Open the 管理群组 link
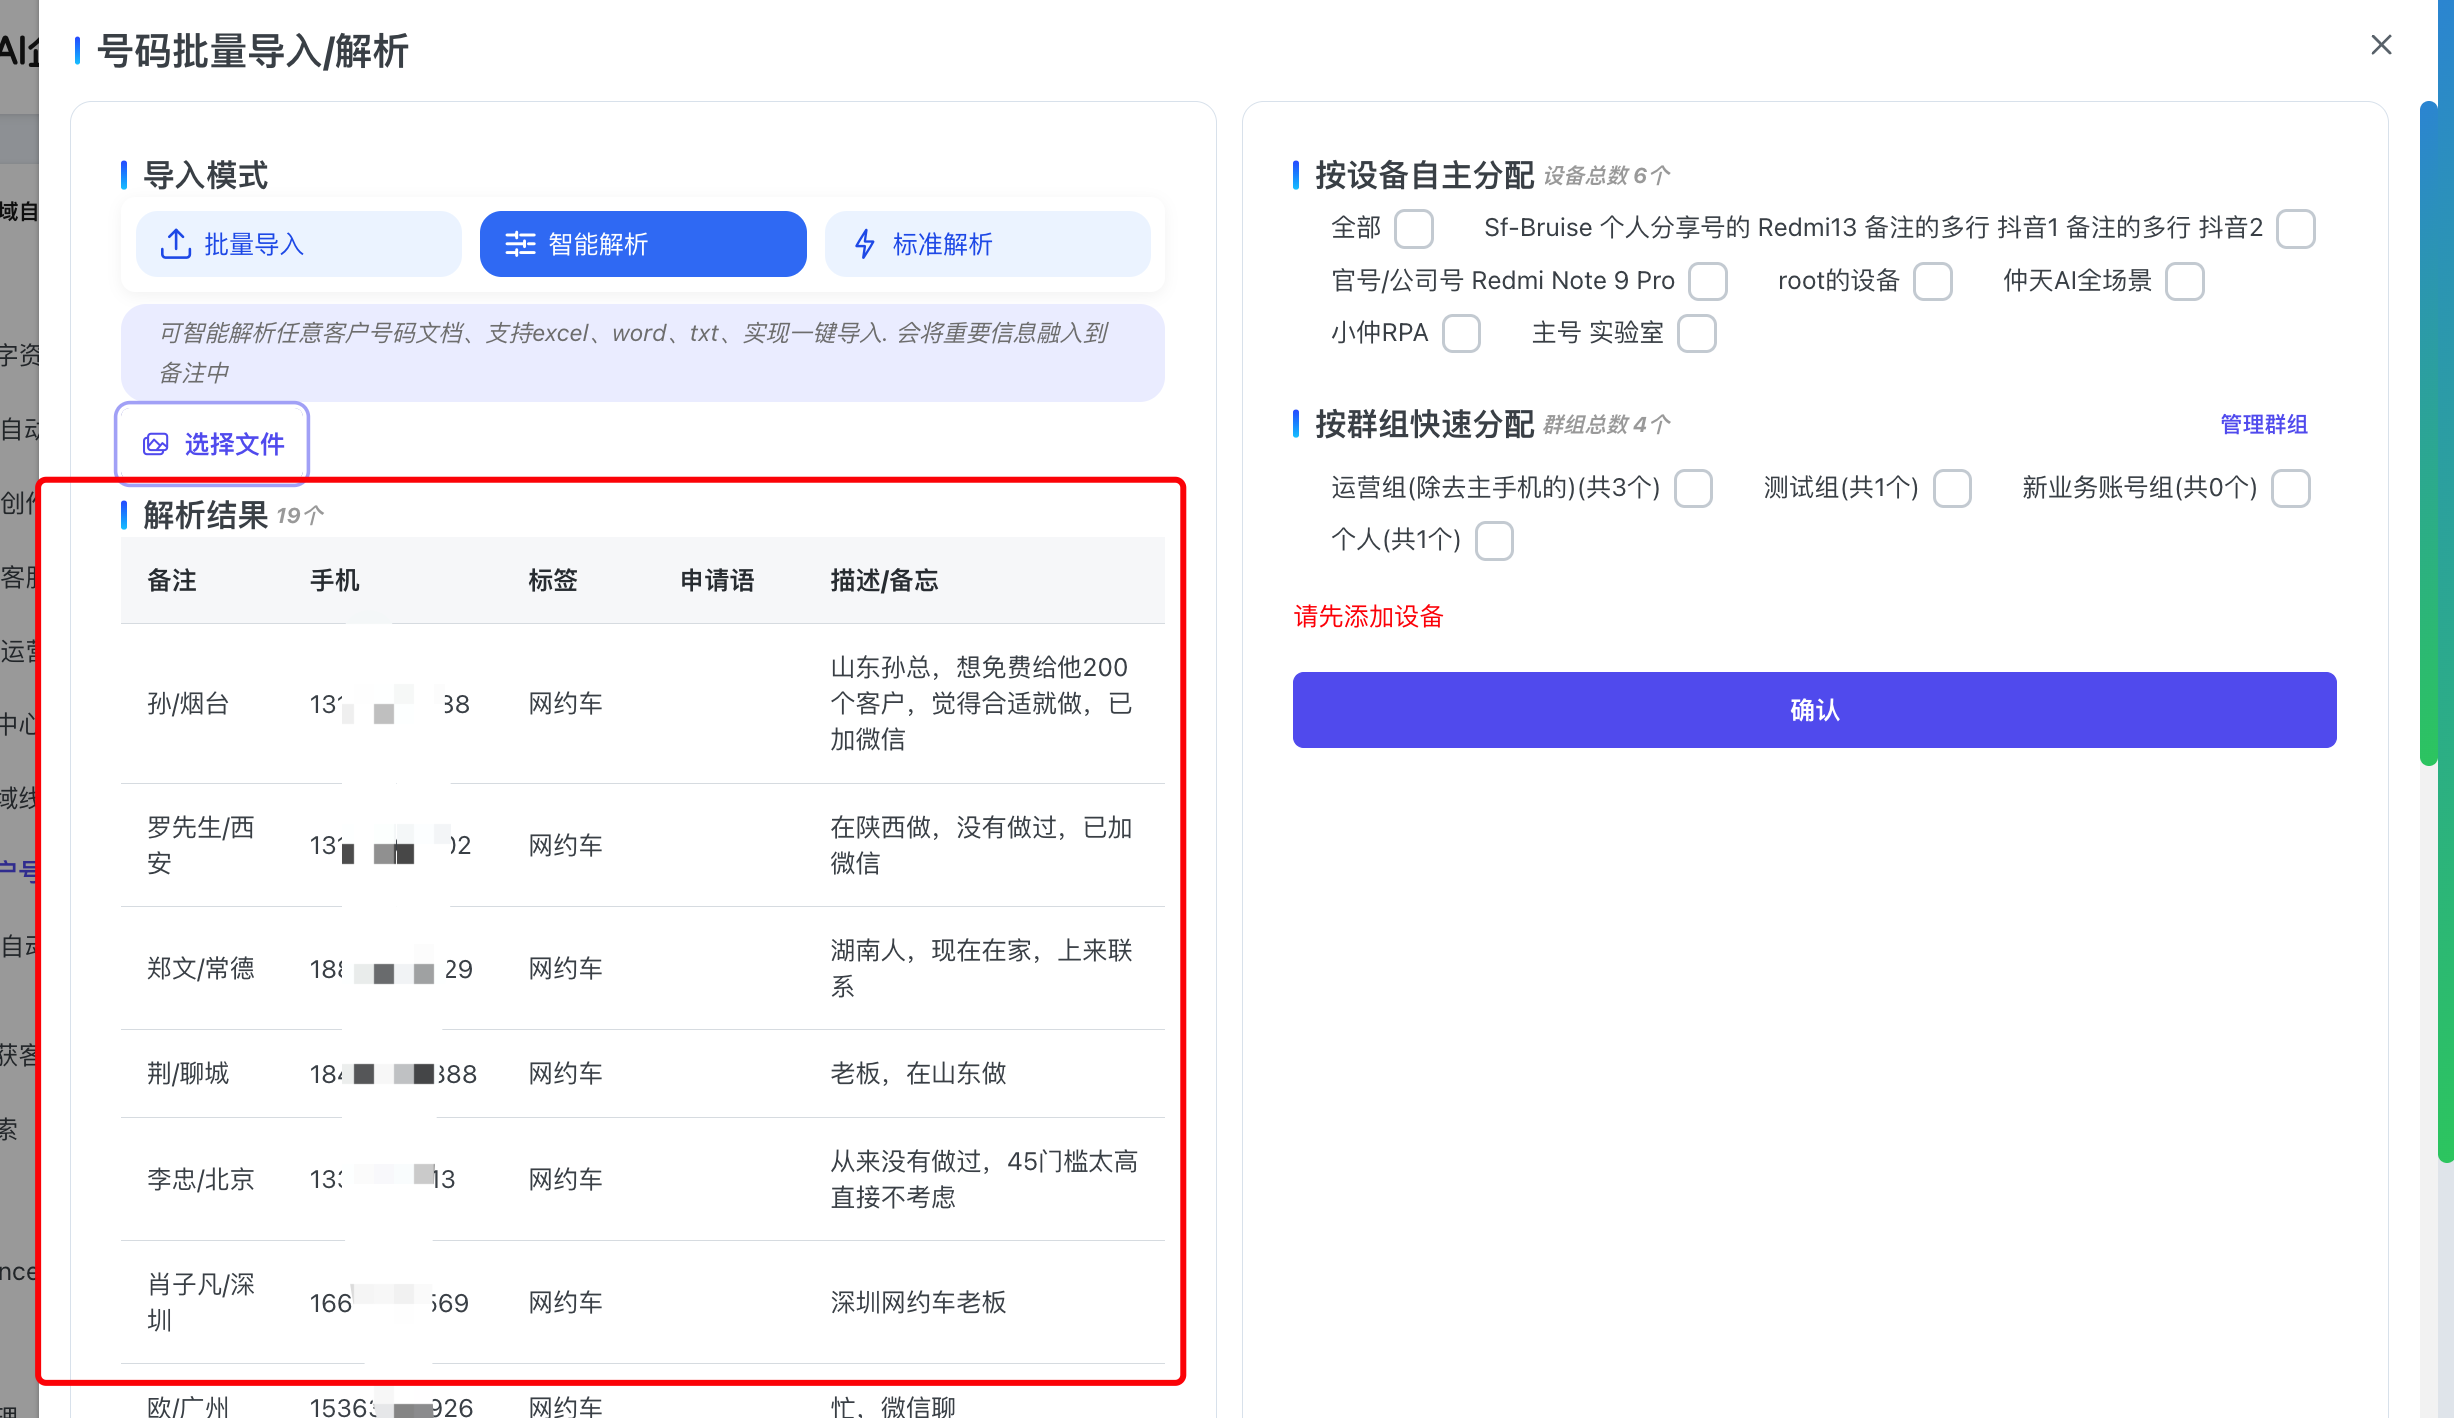 point(2263,424)
